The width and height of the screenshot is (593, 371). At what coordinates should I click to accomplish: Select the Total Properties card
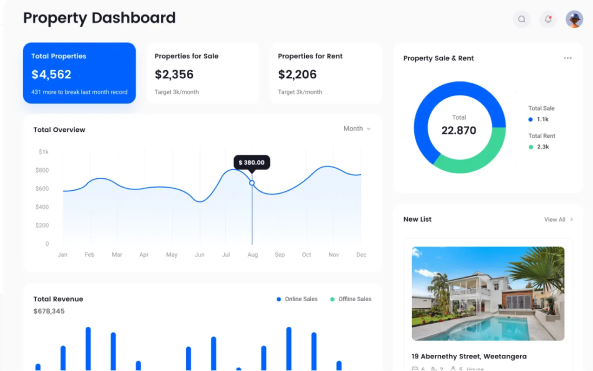(x=79, y=73)
